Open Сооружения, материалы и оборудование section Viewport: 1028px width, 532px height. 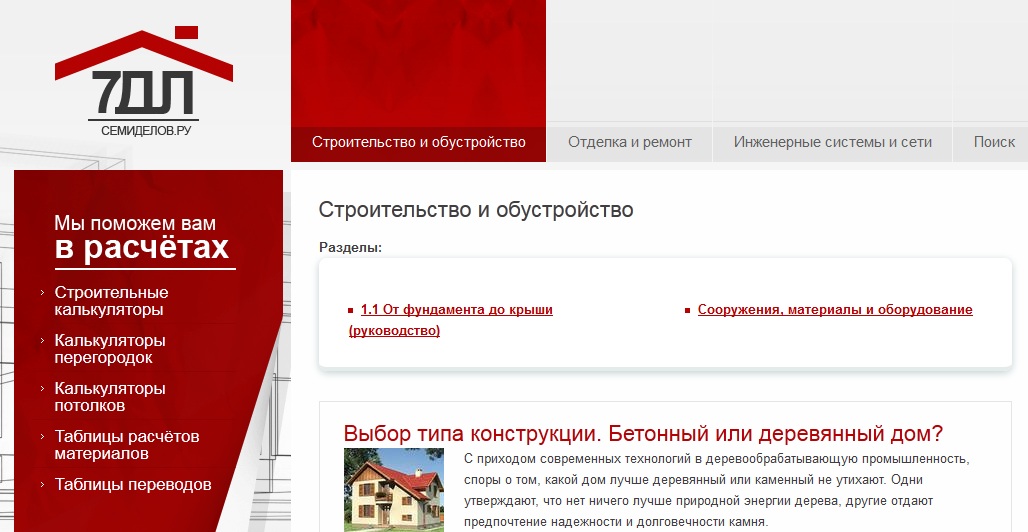click(x=835, y=310)
